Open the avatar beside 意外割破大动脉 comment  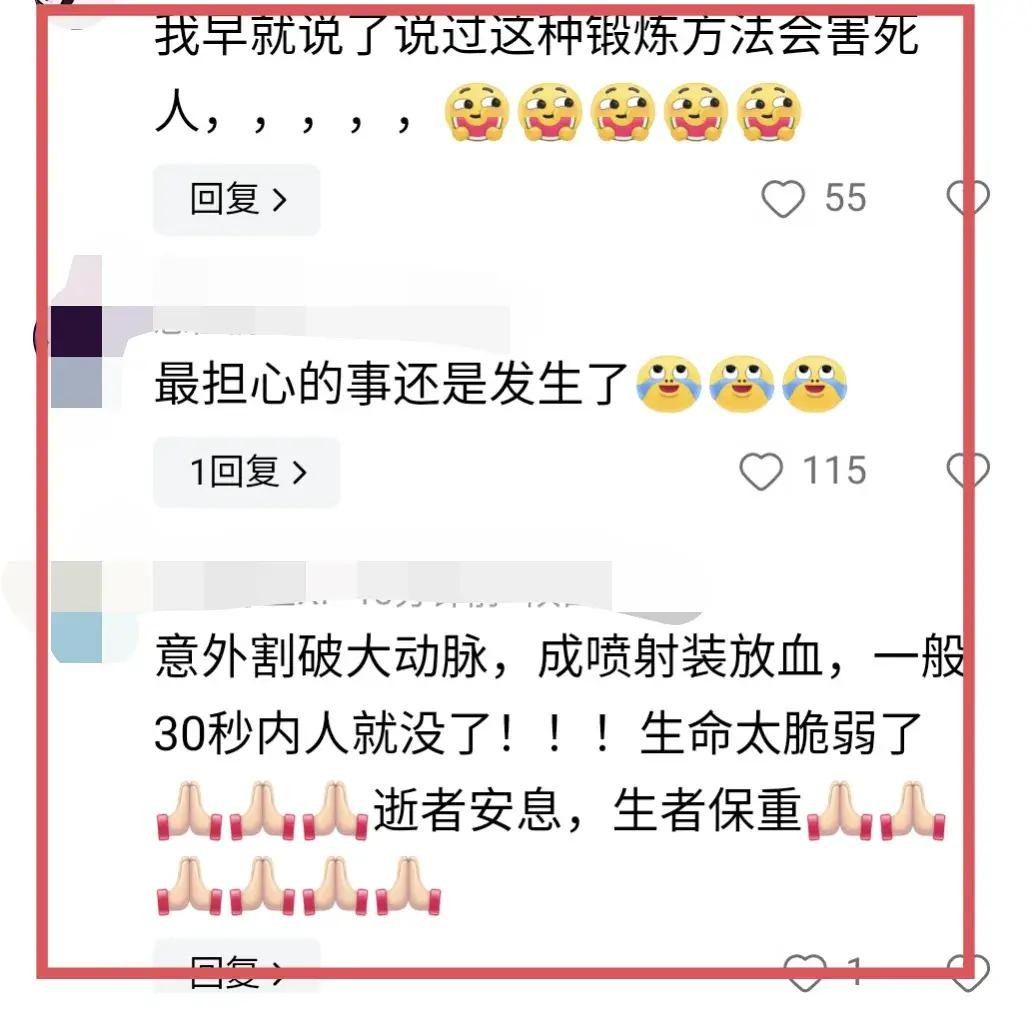(x=77, y=612)
